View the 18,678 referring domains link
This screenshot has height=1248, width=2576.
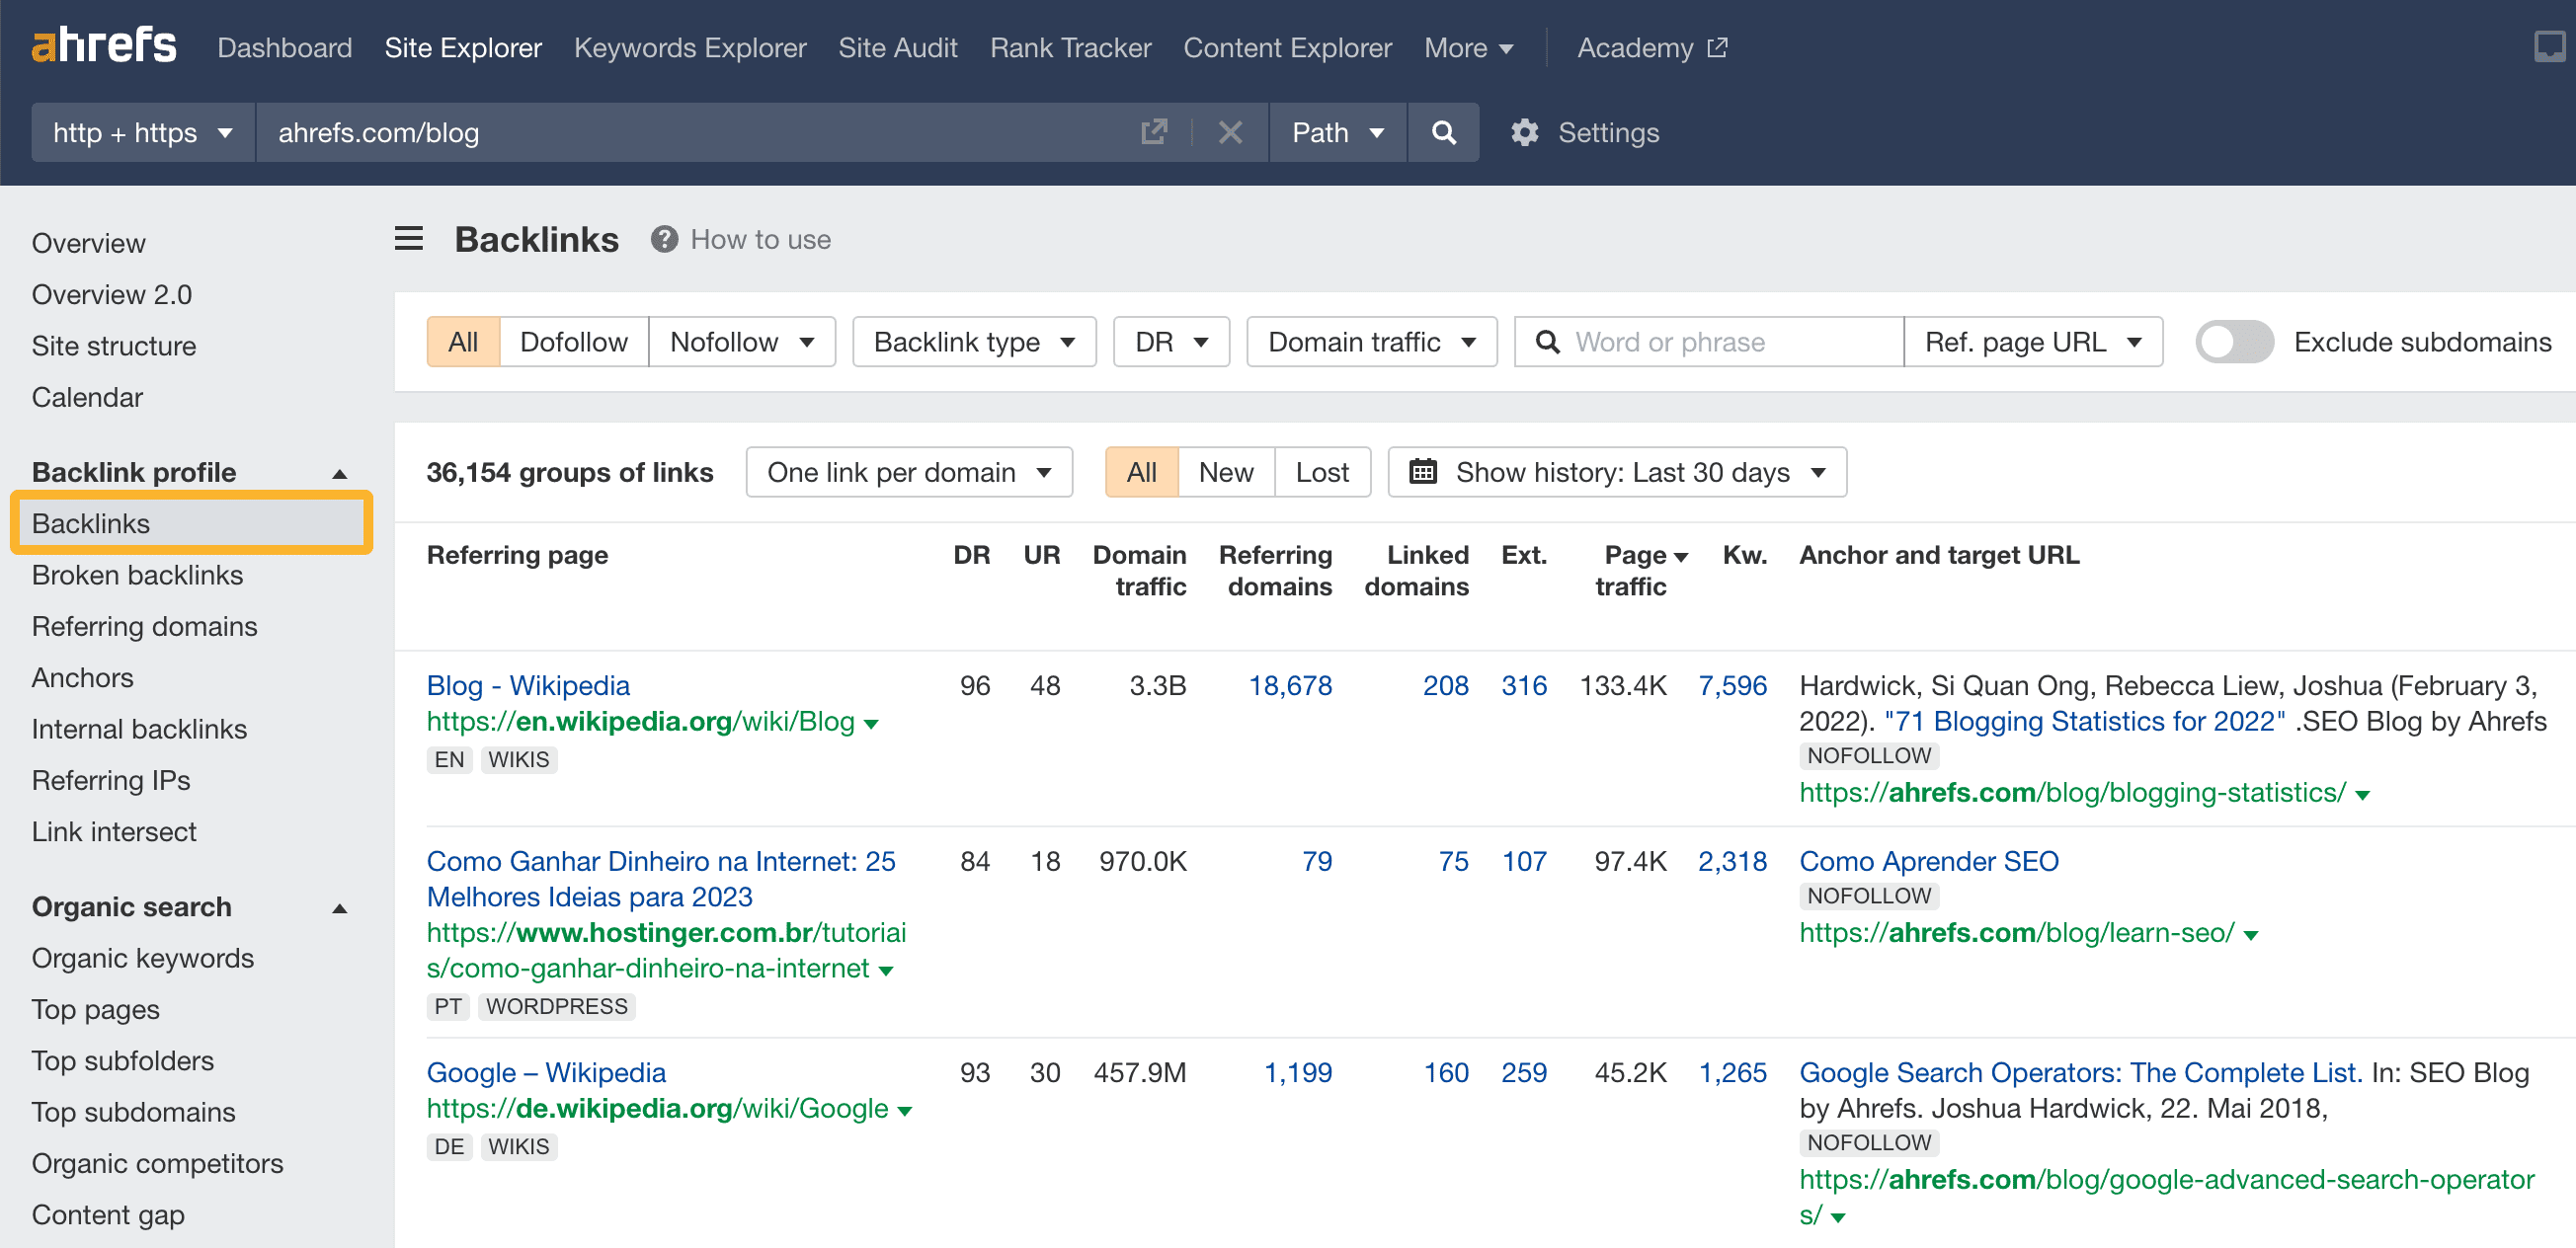(1290, 685)
